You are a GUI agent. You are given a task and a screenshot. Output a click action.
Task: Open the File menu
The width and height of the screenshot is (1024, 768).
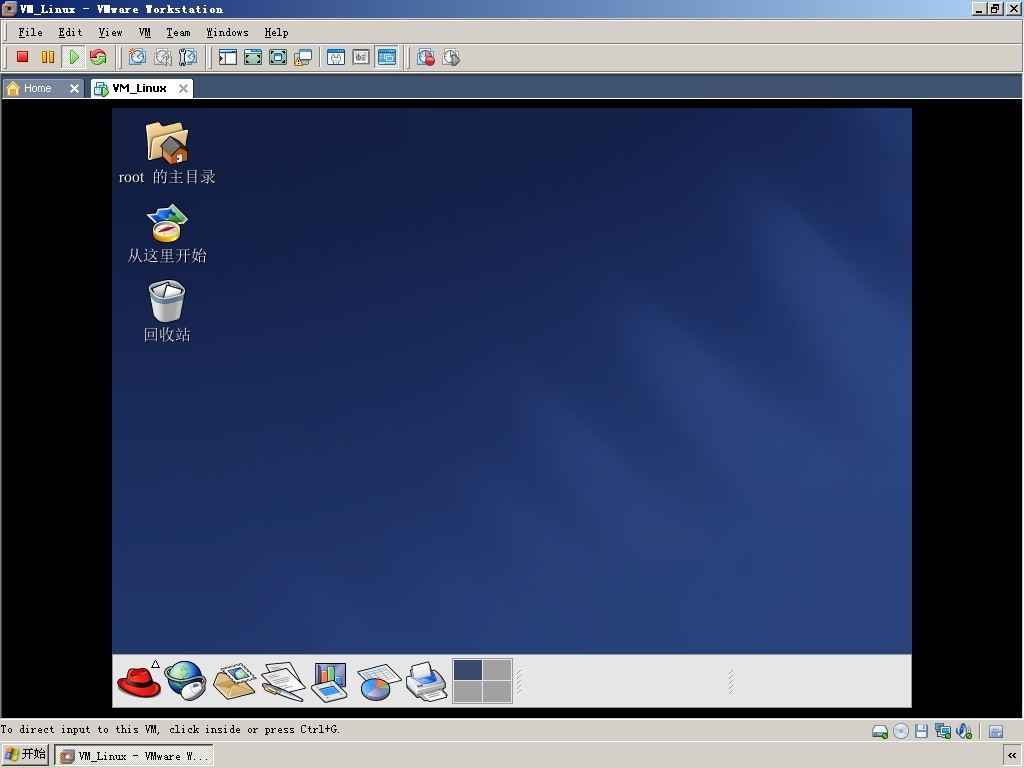(30, 33)
